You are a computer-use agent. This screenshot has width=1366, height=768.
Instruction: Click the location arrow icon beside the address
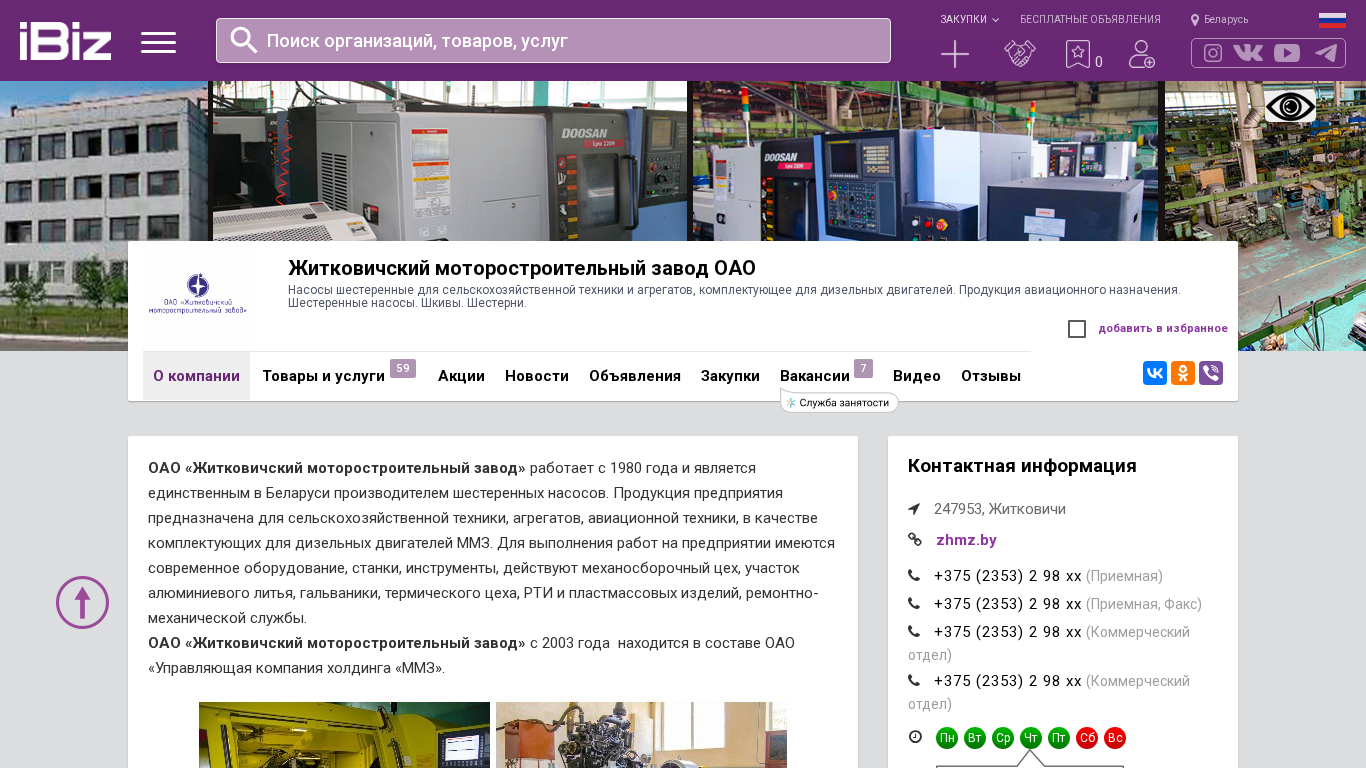[914, 509]
